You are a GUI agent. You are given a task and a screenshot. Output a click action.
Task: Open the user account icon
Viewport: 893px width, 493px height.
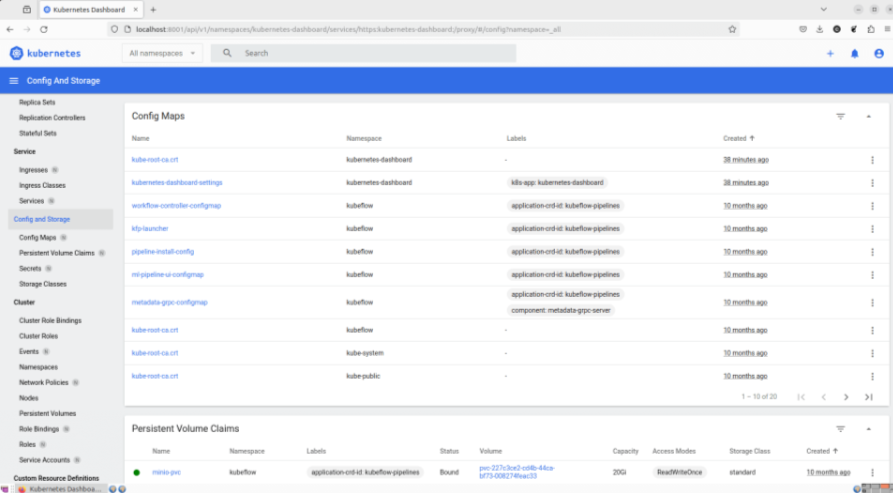pyautogui.click(x=879, y=54)
